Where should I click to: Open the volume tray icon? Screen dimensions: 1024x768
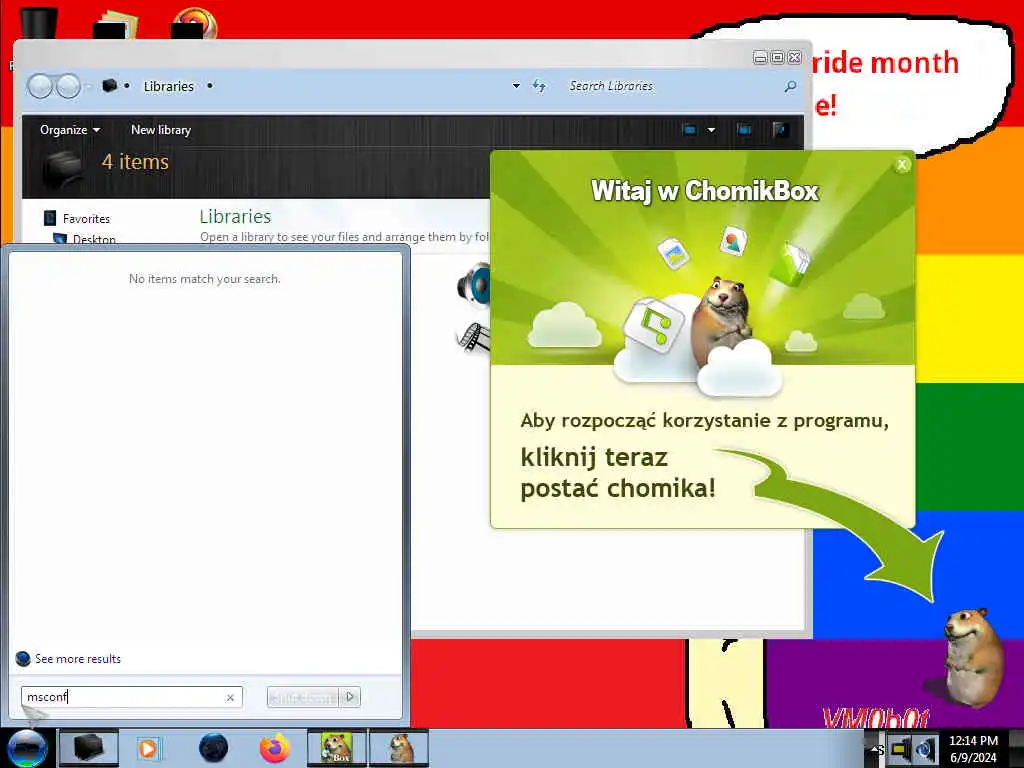(x=925, y=749)
